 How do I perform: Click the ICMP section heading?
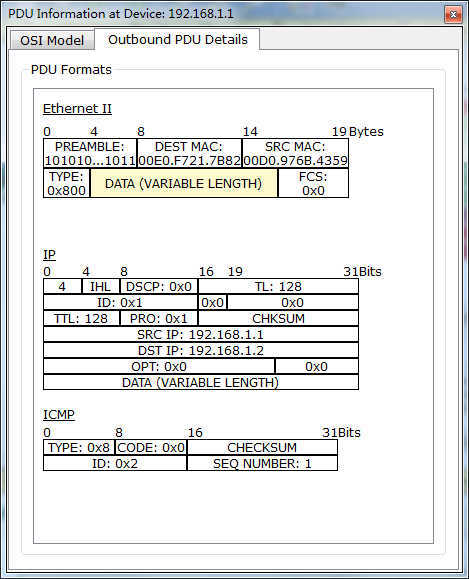click(x=59, y=415)
